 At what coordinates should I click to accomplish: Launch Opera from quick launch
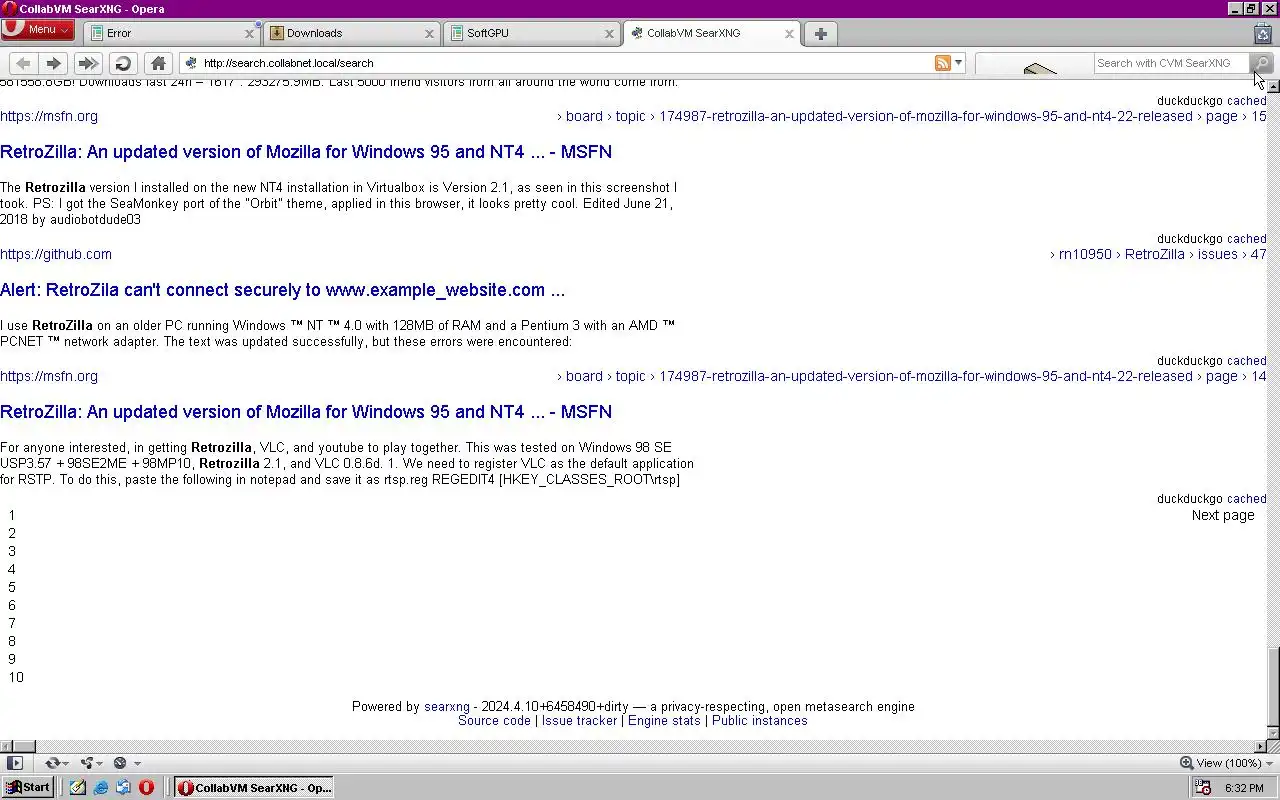point(146,787)
